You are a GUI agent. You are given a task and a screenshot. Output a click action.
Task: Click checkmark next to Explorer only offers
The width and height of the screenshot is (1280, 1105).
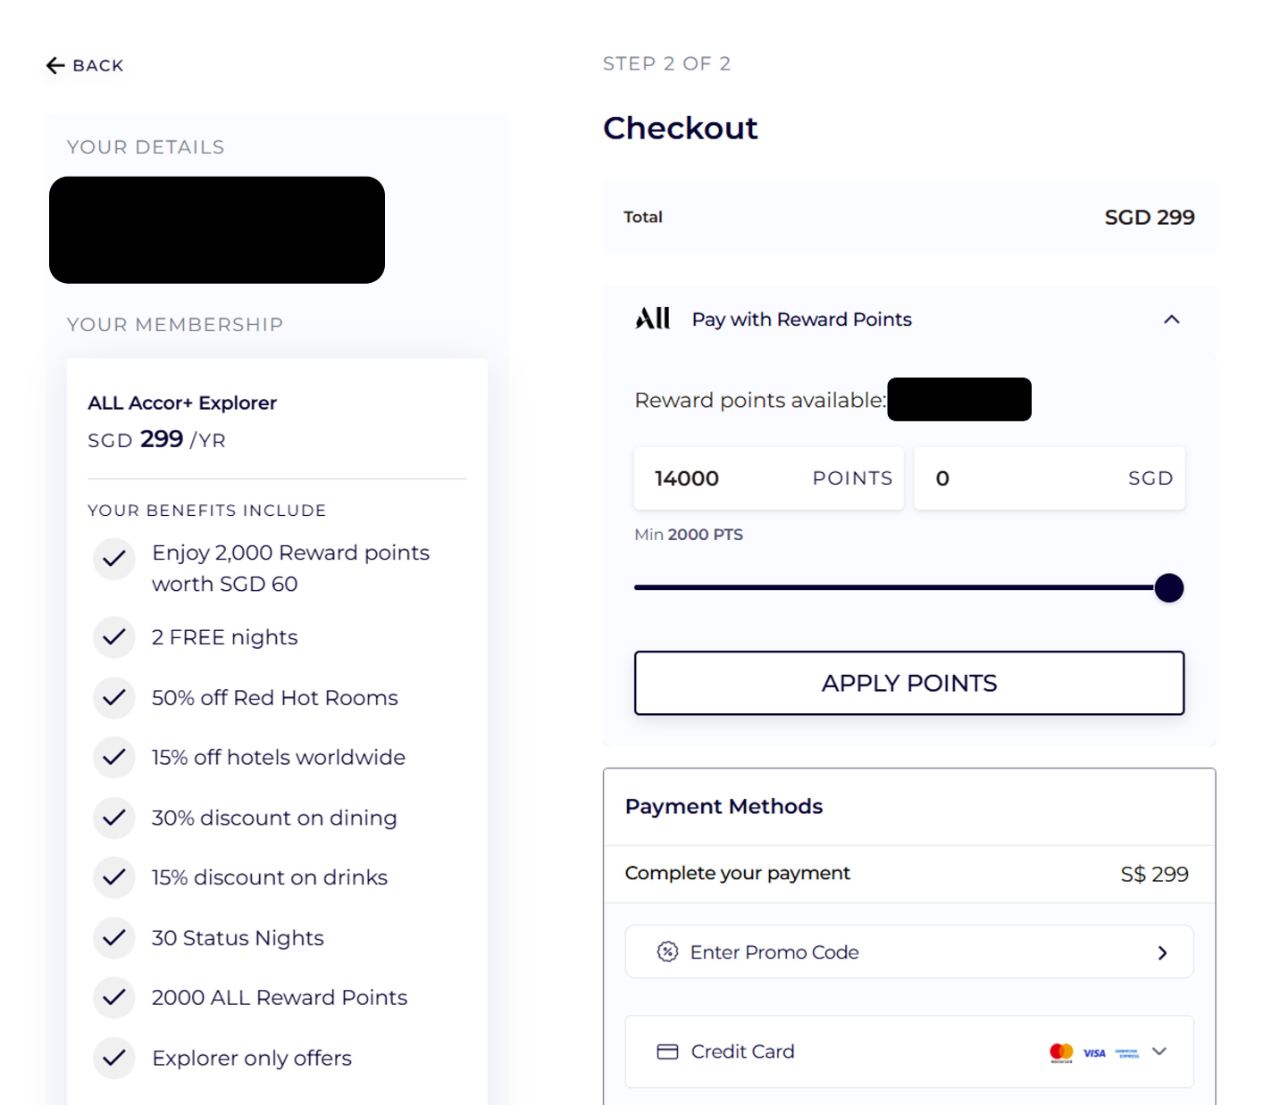click(114, 1058)
